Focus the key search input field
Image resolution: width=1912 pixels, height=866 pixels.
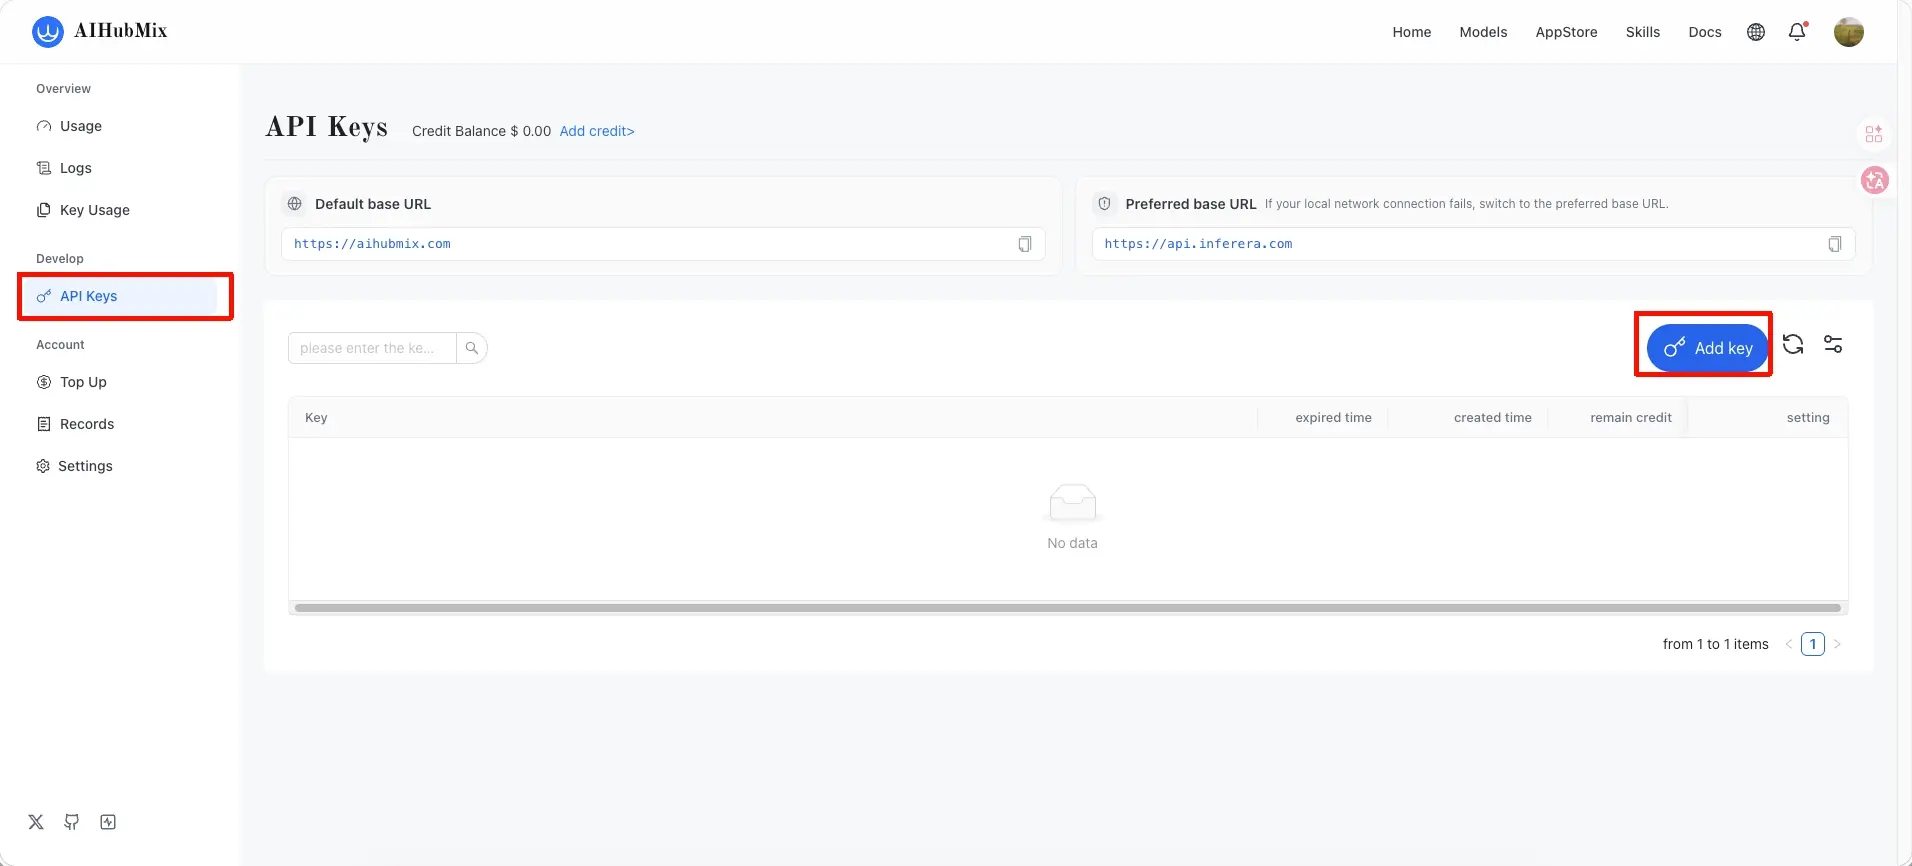(x=372, y=348)
